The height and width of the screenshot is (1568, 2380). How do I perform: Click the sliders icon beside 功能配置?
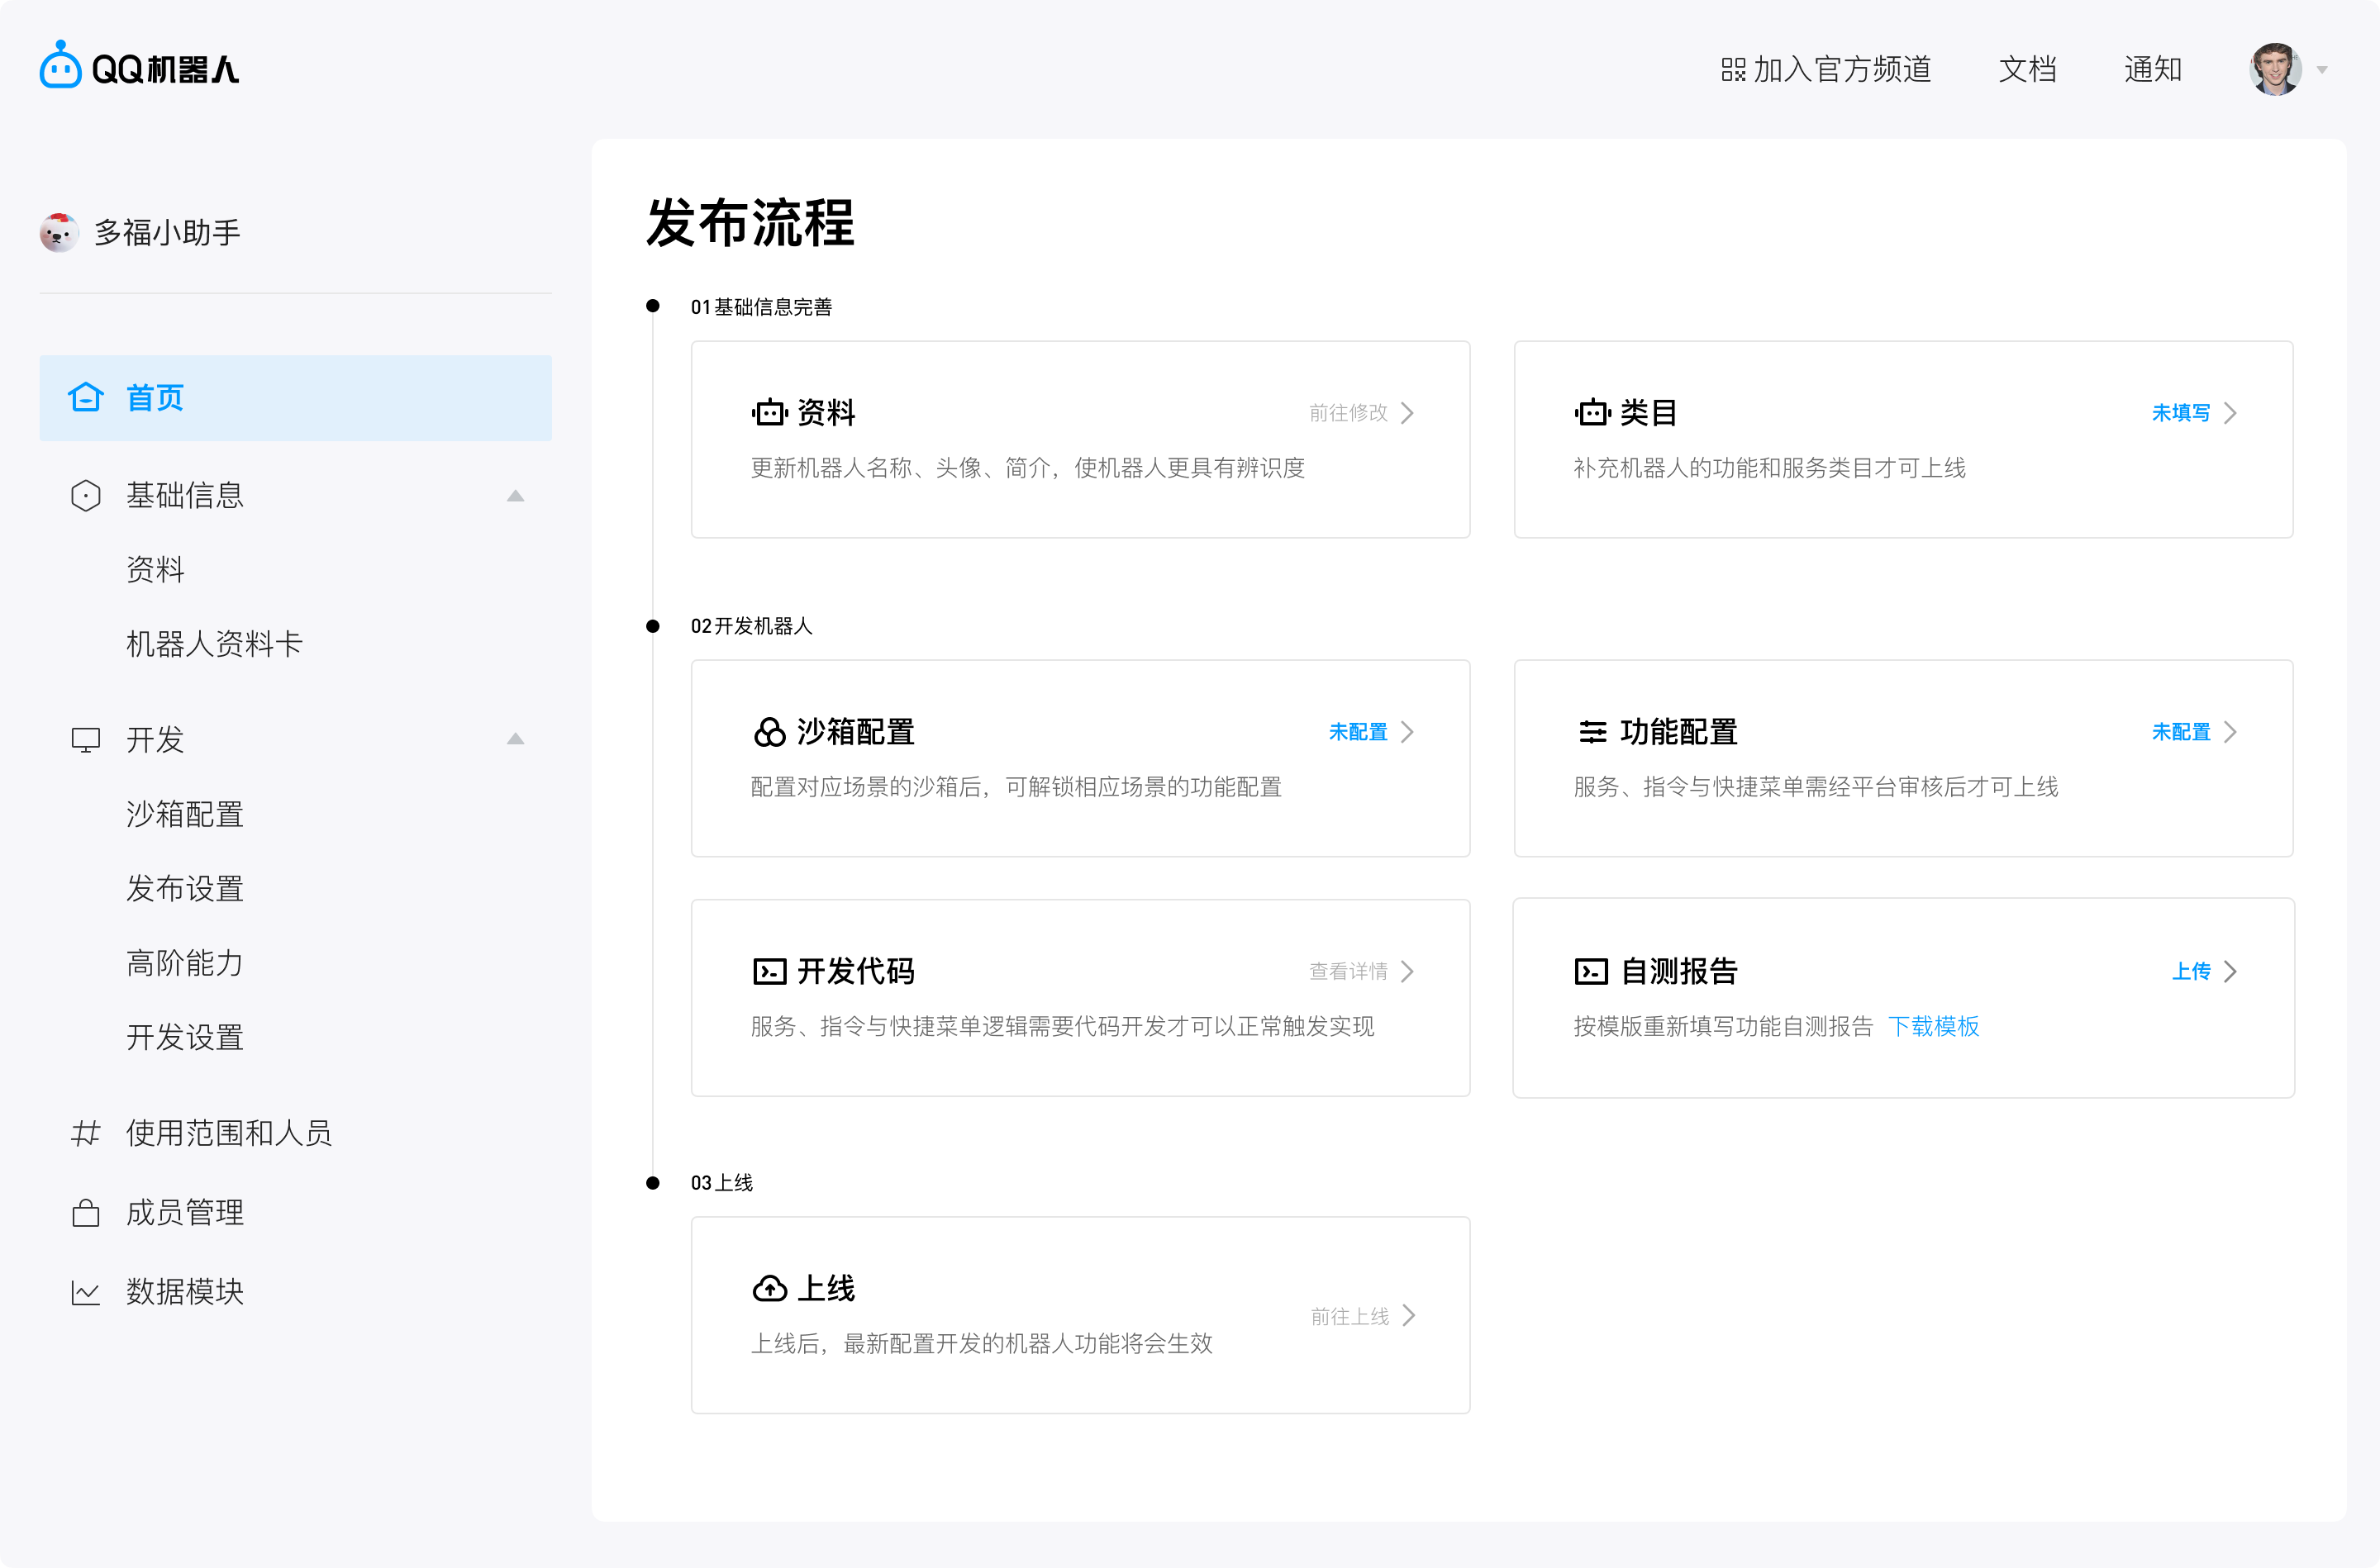[x=1592, y=731]
